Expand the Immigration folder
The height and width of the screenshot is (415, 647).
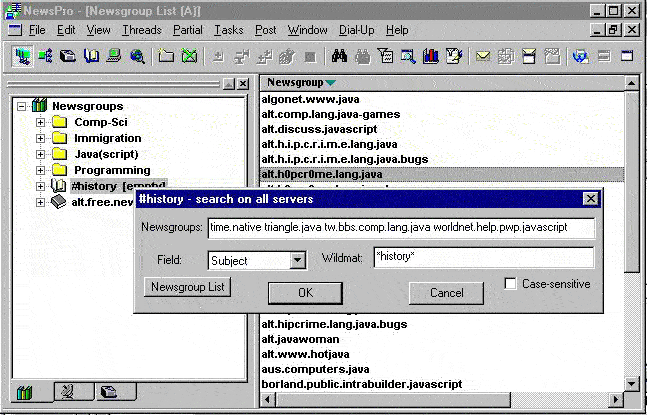point(40,138)
